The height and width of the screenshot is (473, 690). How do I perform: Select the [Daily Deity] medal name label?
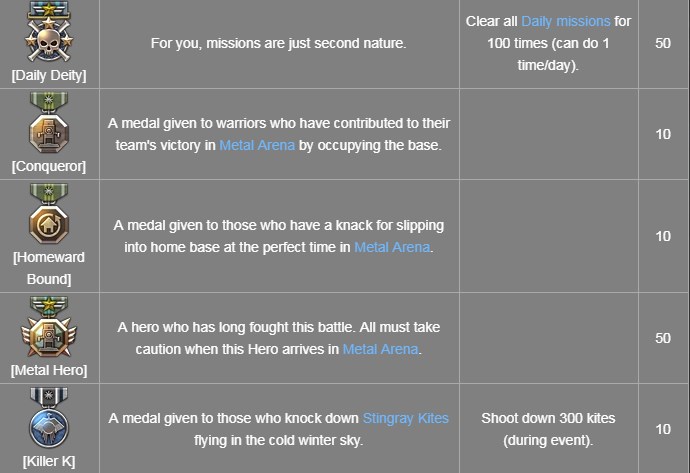click(48, 75)
